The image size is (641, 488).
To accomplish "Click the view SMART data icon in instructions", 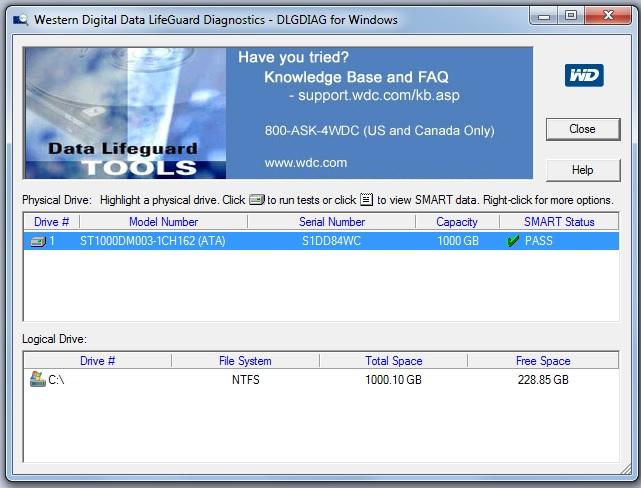I will 366,199.
